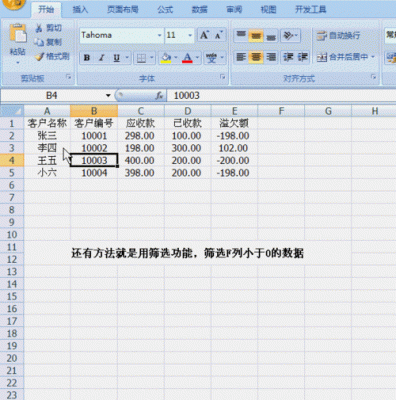
Task: Align text to bottom
Action: (x=271, y=35)
